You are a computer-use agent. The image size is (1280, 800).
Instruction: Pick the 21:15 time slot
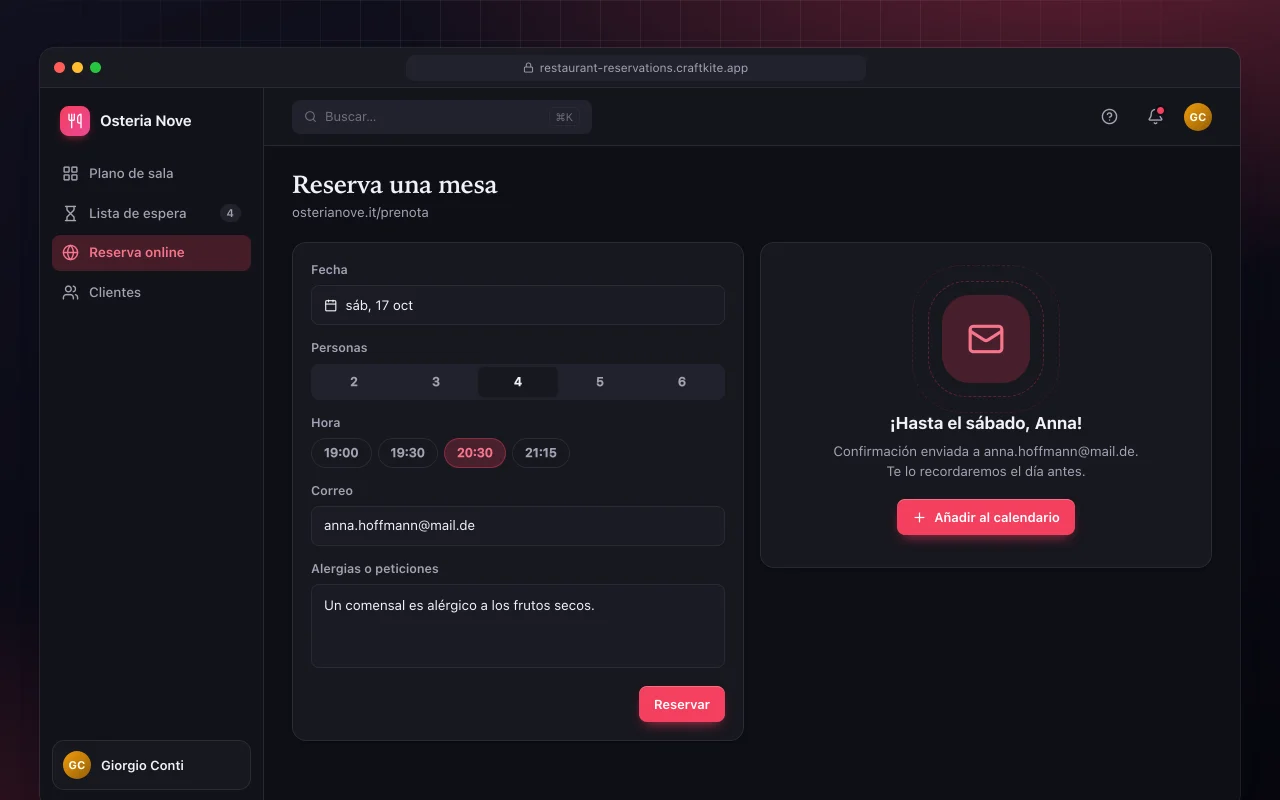pyautogui.click(x=541, y=453)
